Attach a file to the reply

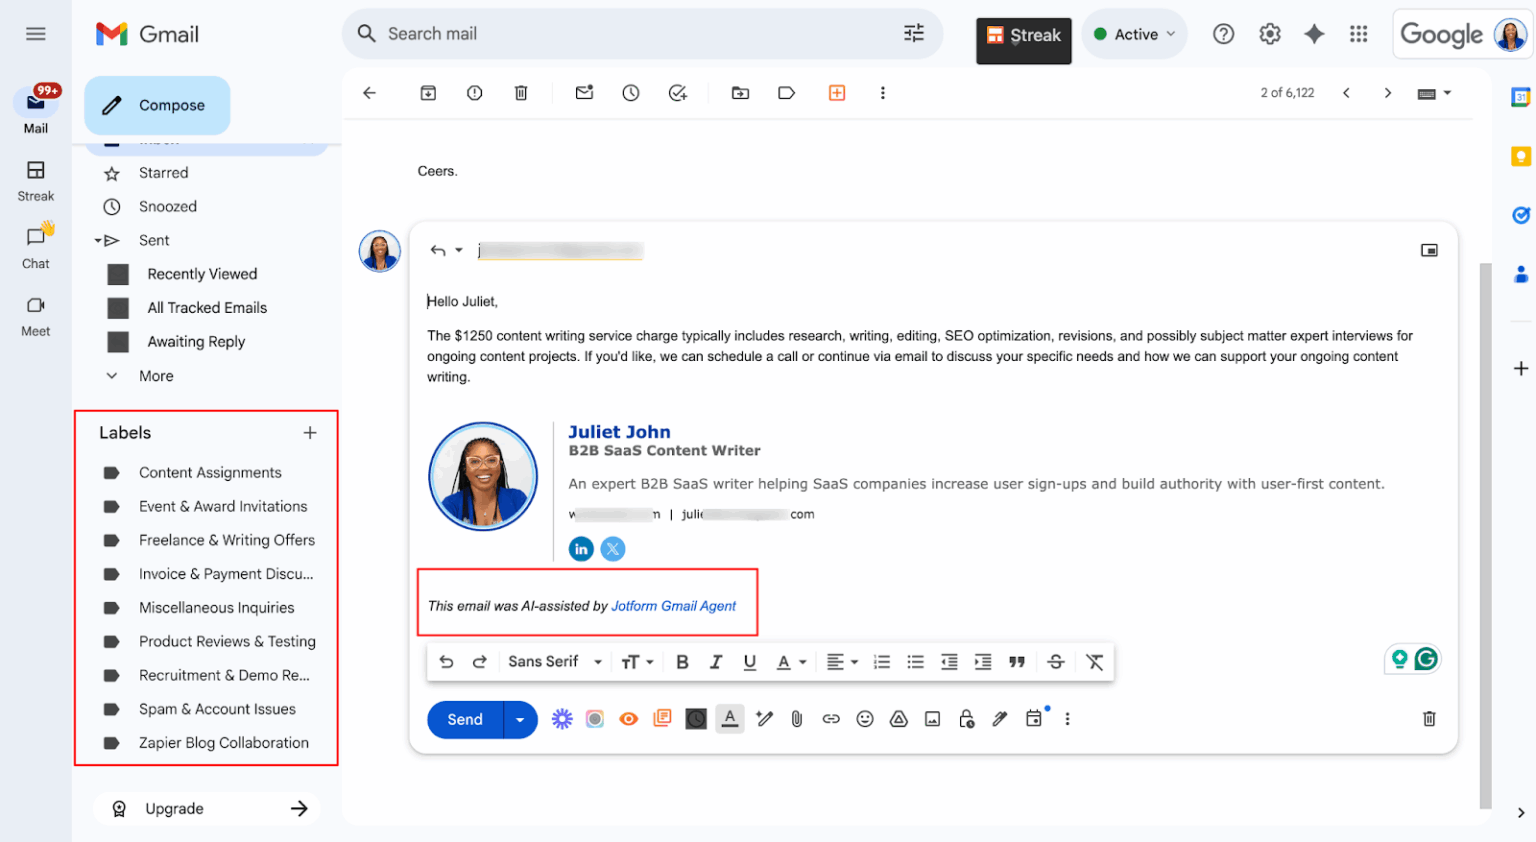797,718
